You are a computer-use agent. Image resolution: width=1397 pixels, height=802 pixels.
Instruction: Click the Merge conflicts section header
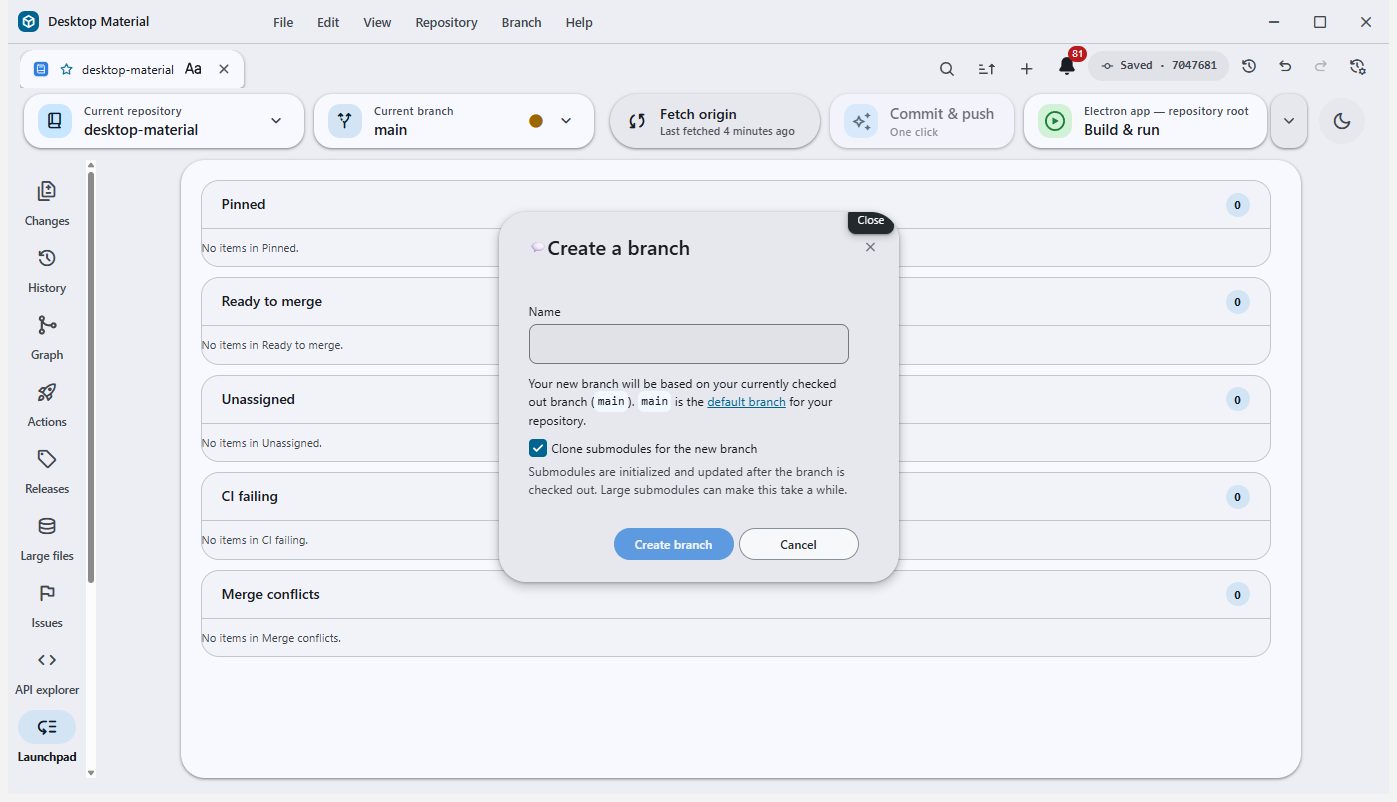pyautogui.click(x=735, y=595)
